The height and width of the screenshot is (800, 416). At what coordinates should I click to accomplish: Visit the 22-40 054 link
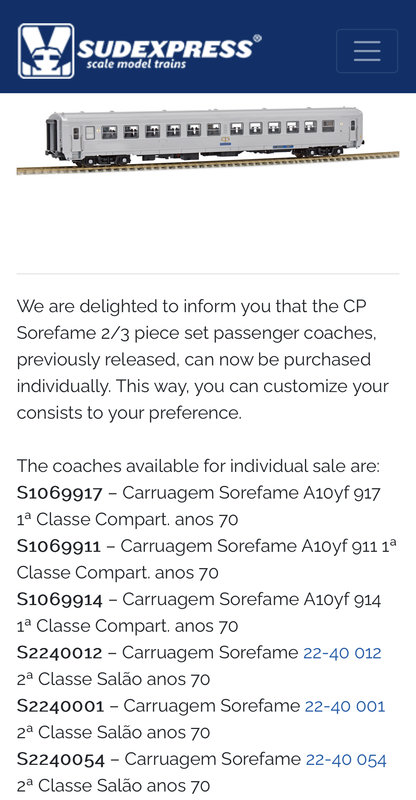pyautogui.click(x=346, y=759)
